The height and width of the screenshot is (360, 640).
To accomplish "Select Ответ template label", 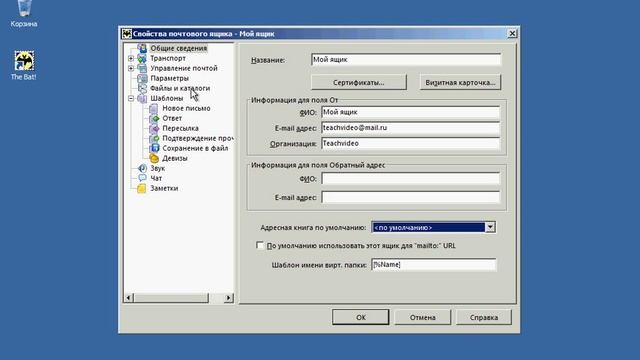I will 172,118.
